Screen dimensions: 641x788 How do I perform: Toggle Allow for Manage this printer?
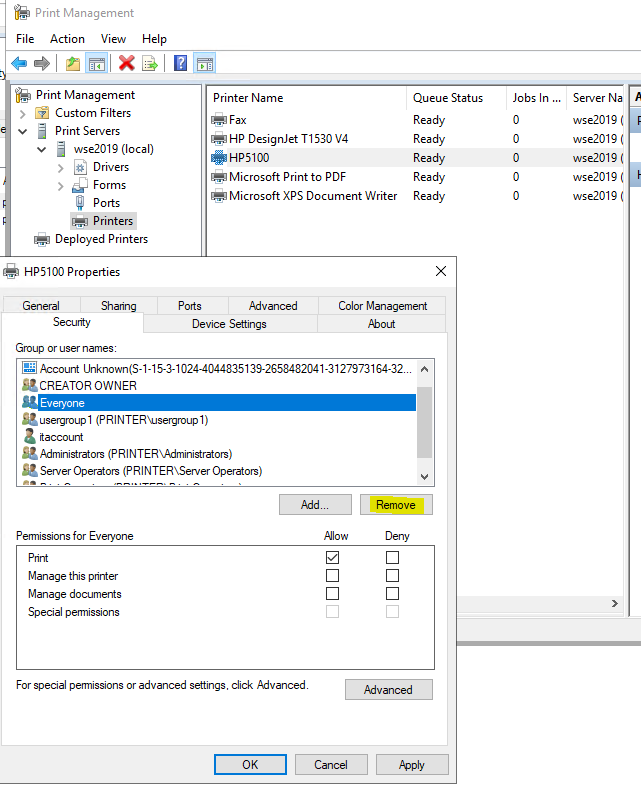coord(332,575)
